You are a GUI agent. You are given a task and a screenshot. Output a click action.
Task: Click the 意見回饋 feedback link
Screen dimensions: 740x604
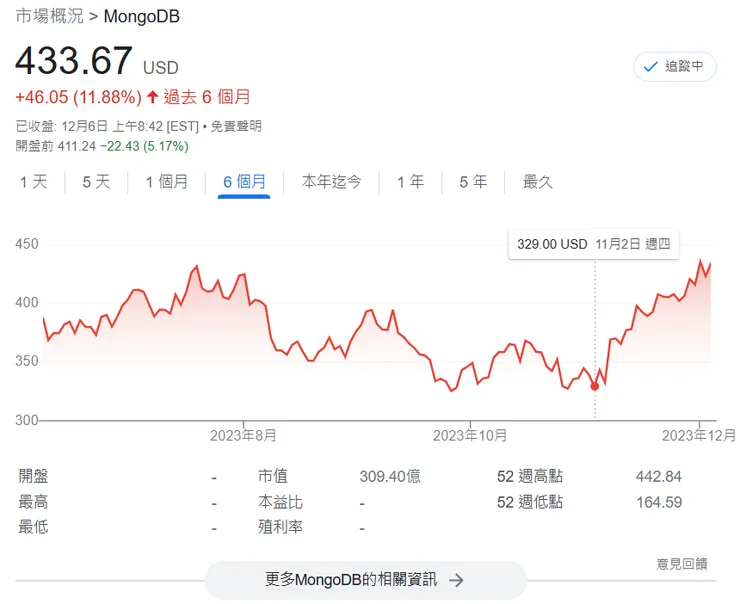click(682, 564)
